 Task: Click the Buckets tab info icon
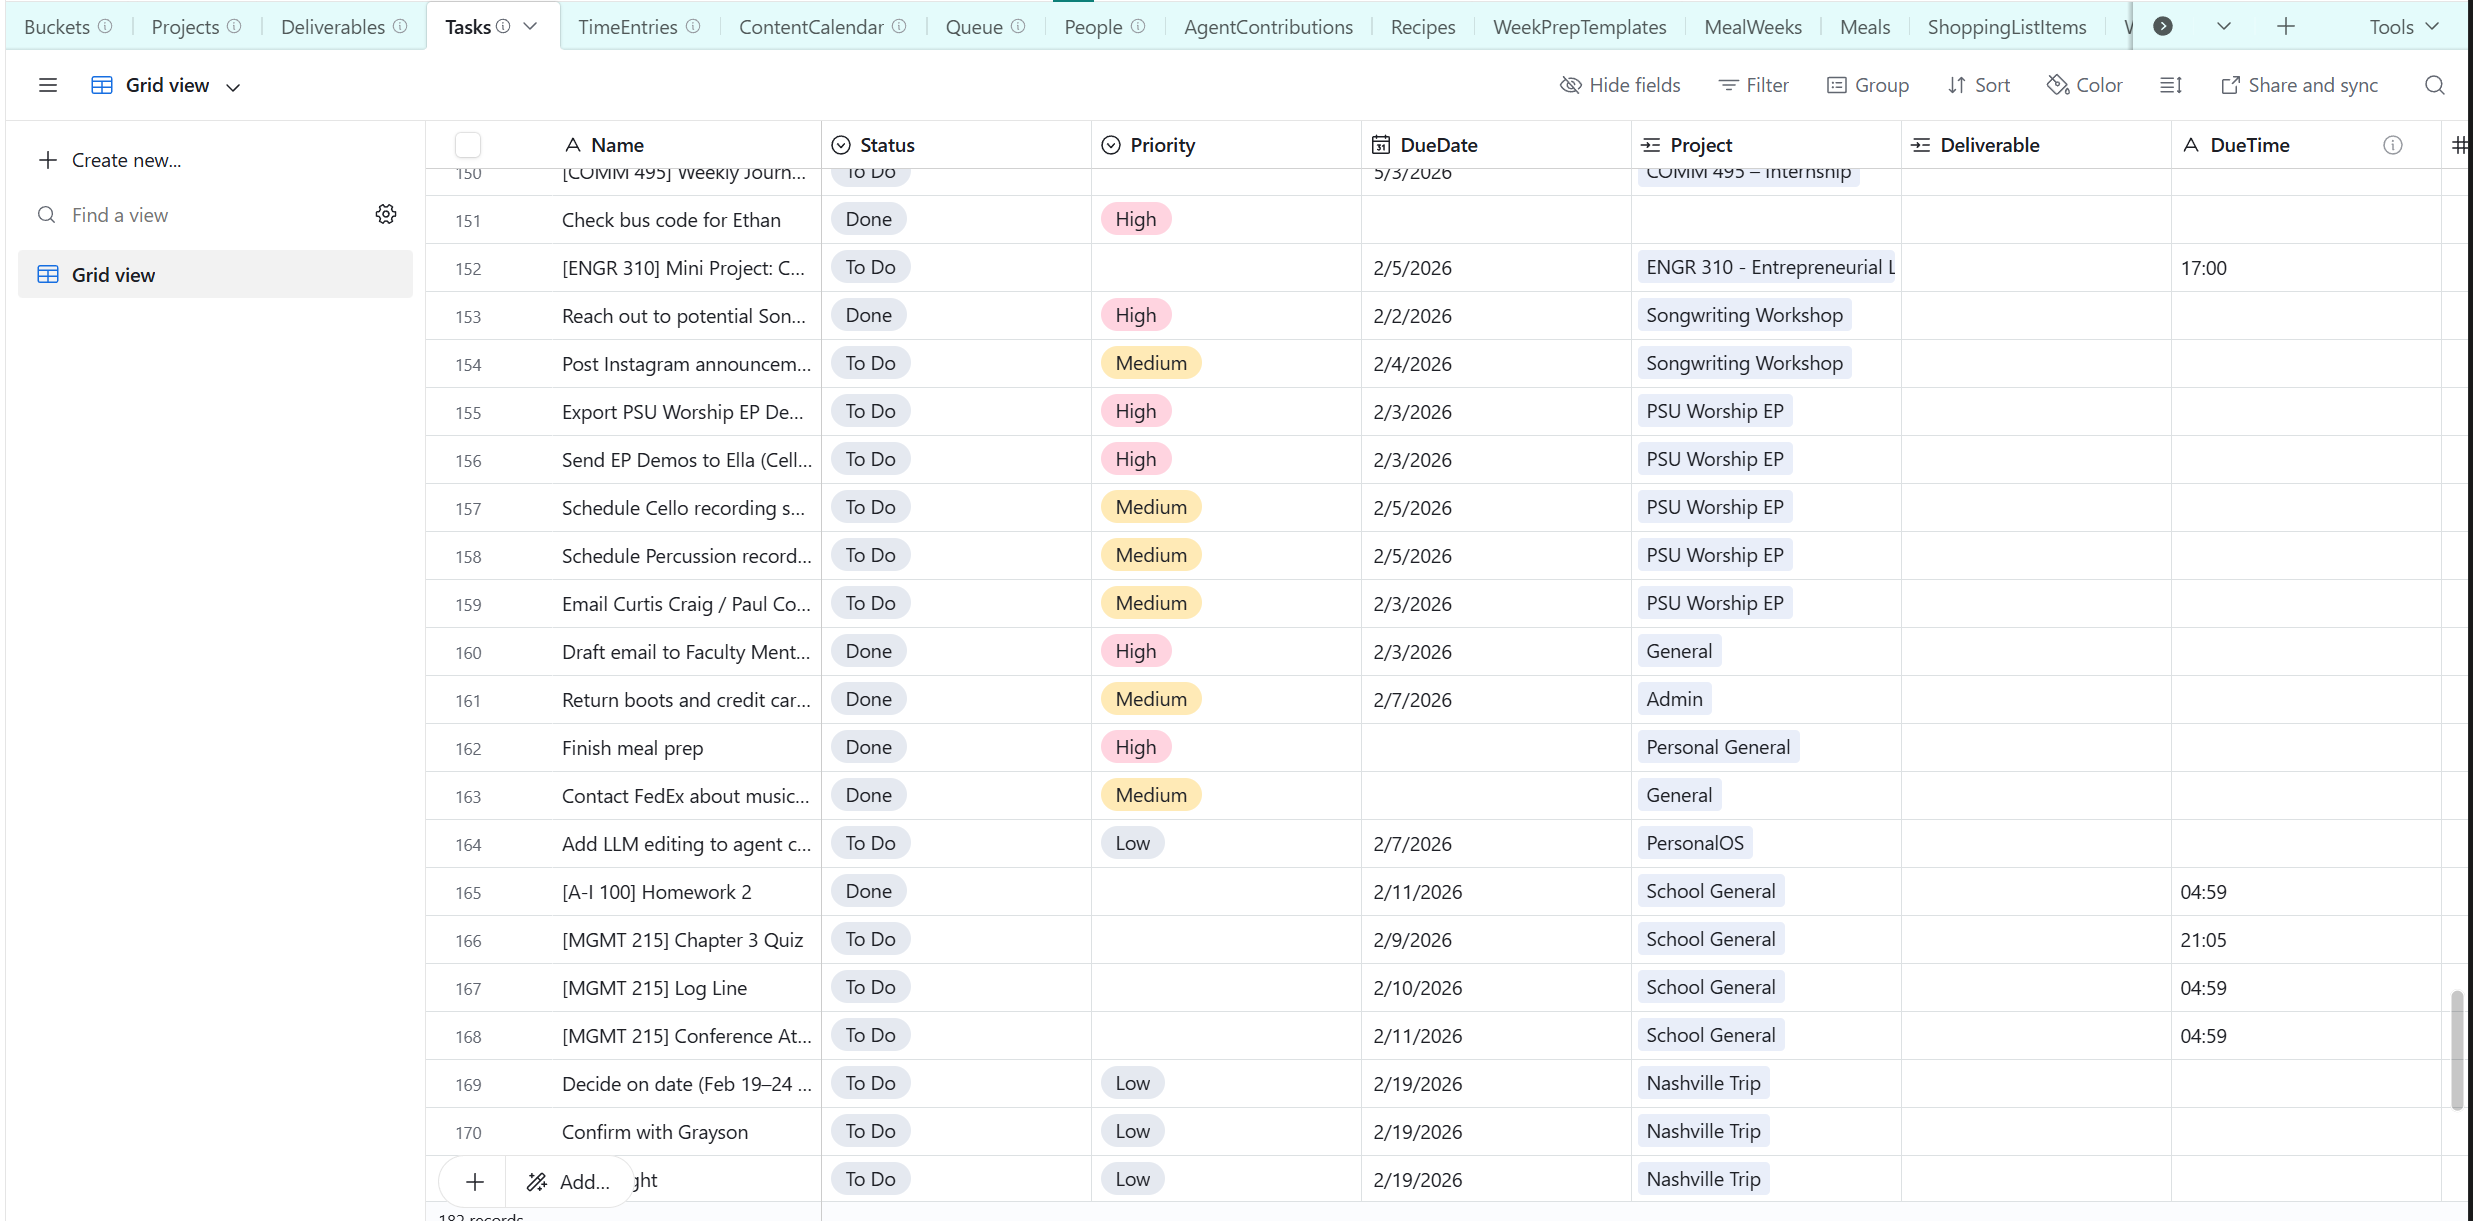tap(105, 26)
